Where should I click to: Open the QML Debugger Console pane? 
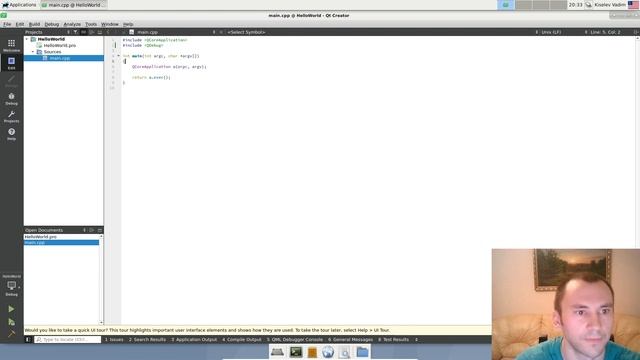pyautogui.click(x=295, y=340)
